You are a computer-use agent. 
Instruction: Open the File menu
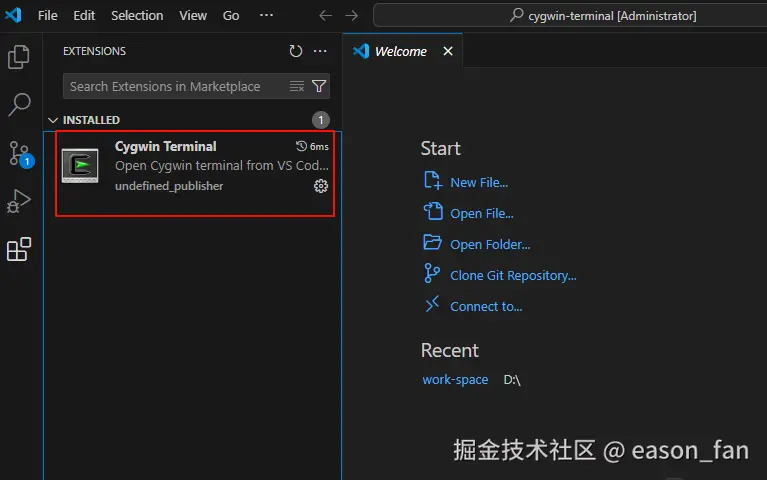pyautogui.click(x=47, y=16)
